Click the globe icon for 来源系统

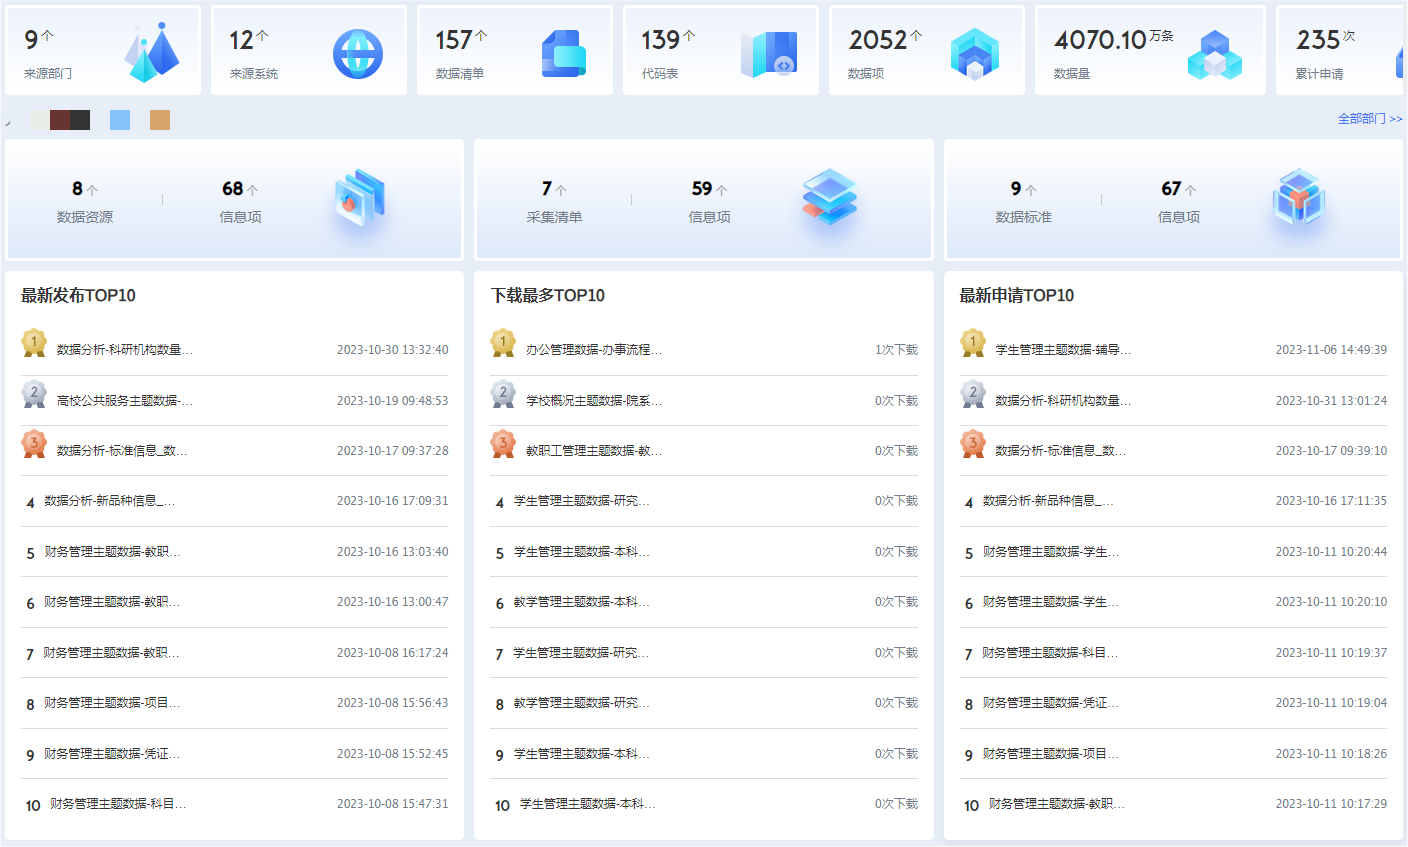[357, 54]
